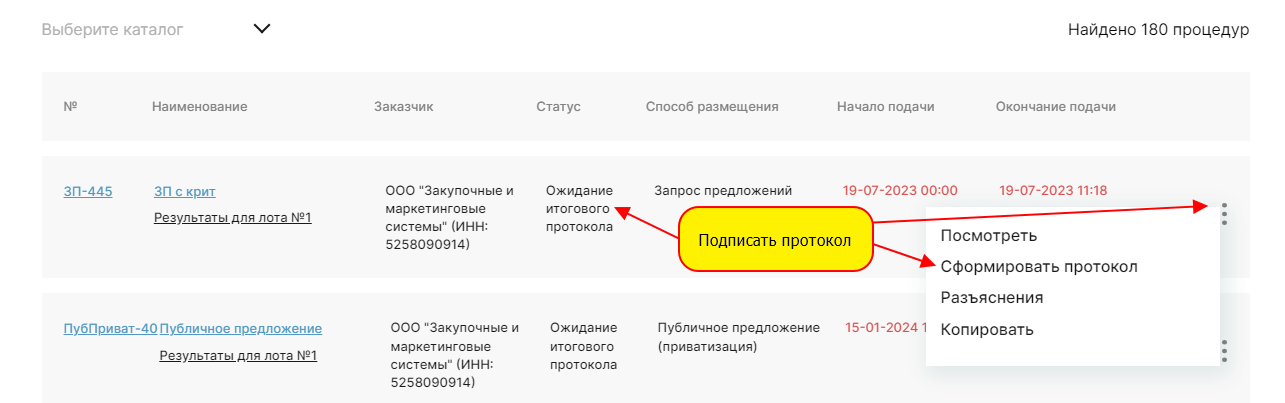Image resolution: width=1285 pixels, height=403 pixels.
Task: View 'Результаты для лота №1' under ЗП с крит
Action: coord(232,217)
